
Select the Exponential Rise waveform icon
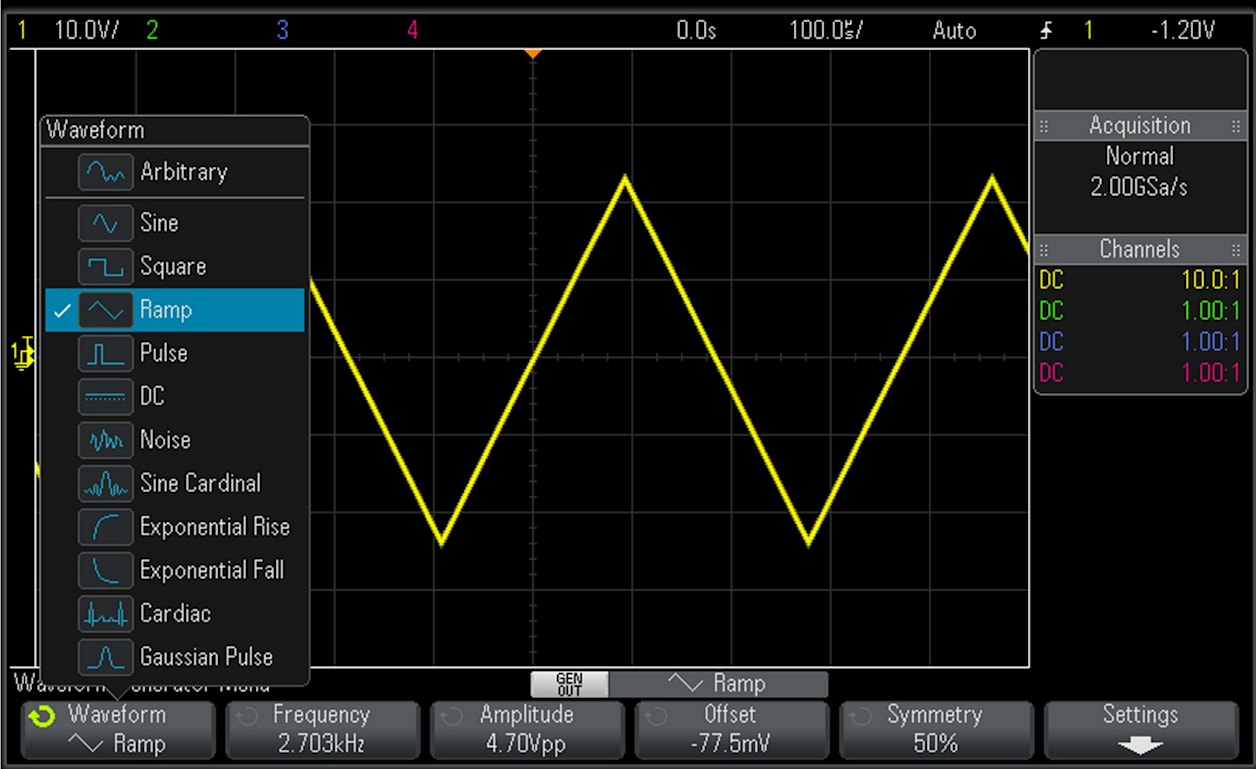coord(105,527)
